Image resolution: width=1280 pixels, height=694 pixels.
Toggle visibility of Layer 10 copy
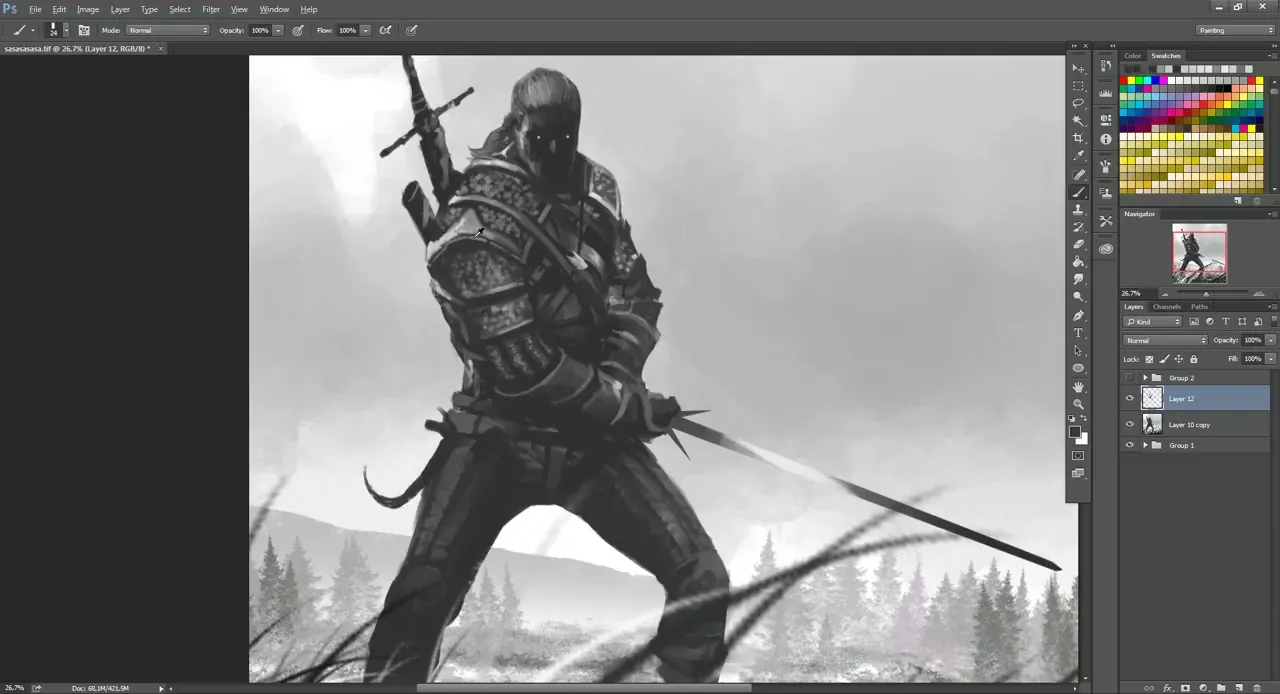pos(1130,425)
